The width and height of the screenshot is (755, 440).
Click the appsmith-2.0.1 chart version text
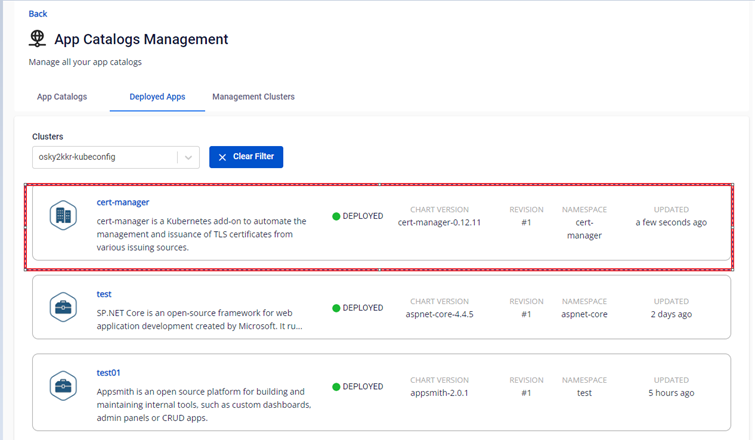439,393
